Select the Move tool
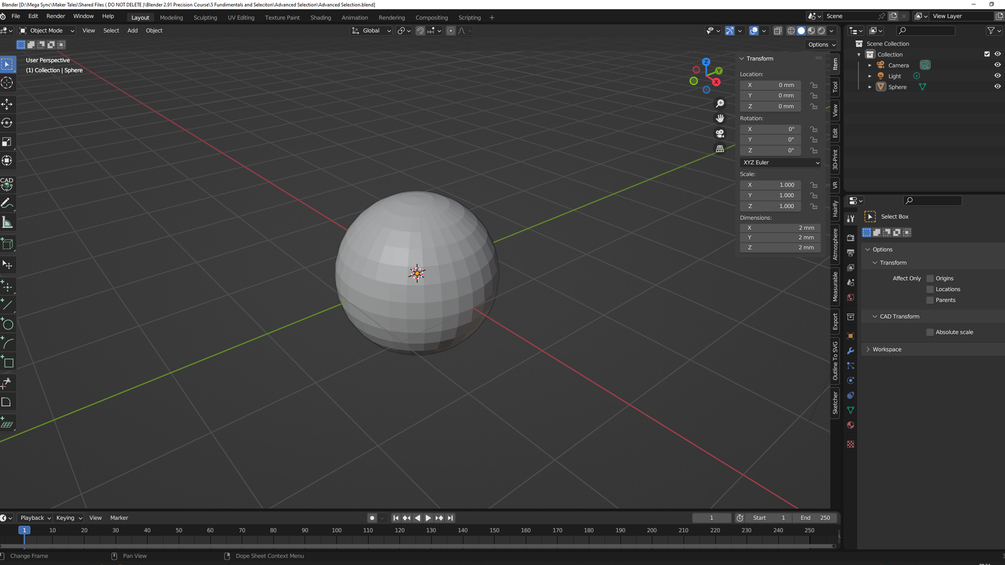The height and width of the screenshot is (565, 1005). tap(7, 104)
